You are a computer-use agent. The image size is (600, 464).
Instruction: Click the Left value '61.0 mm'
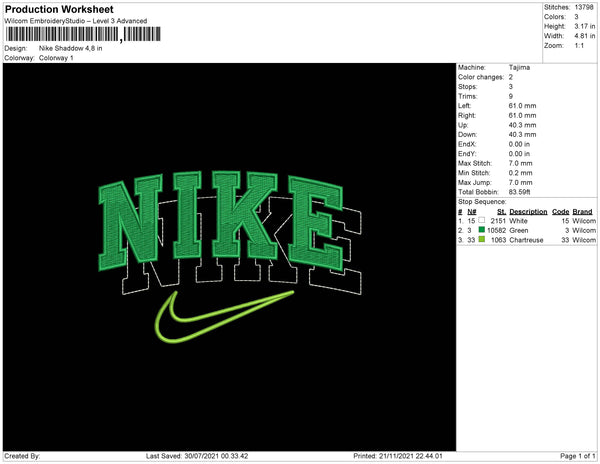[x=522, y=106]
